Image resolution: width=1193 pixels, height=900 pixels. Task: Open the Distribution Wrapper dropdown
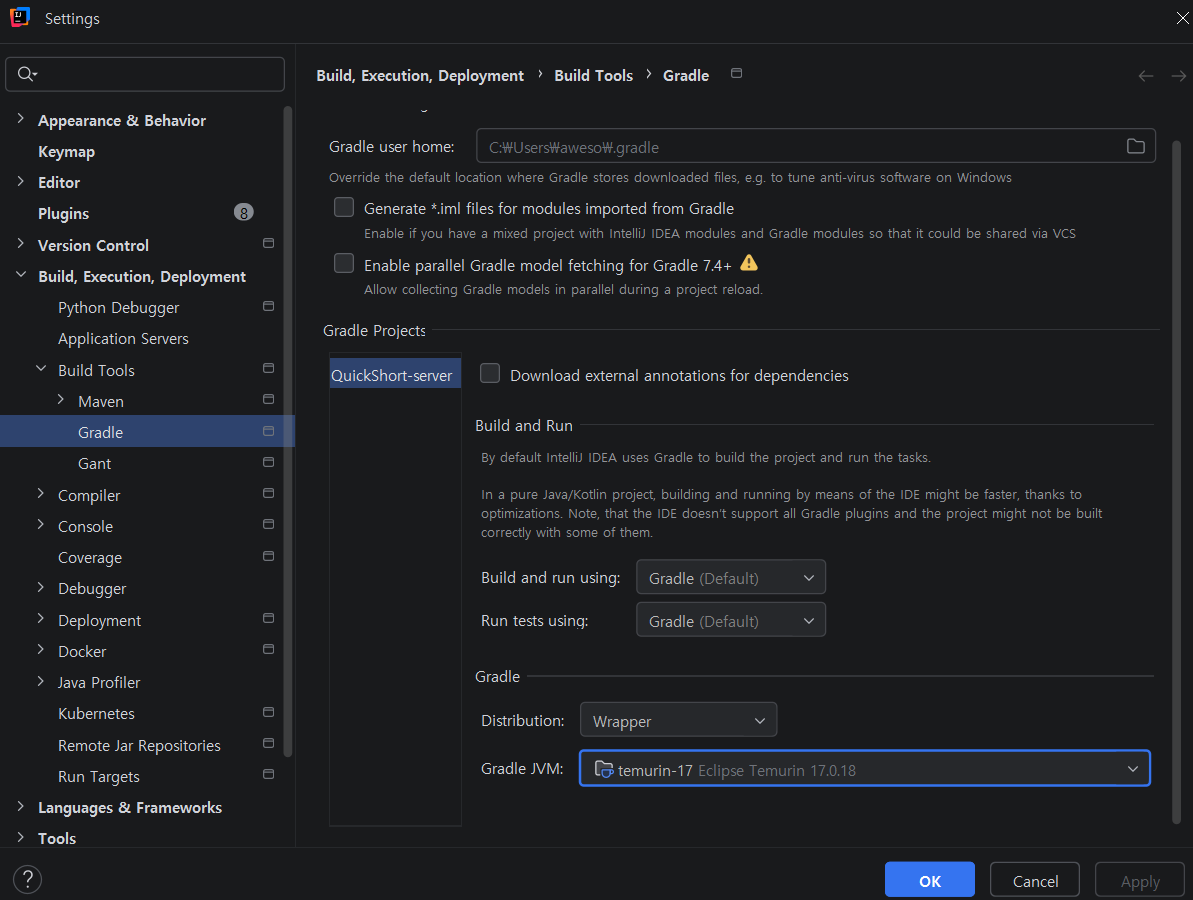click(x=678, y=720)
